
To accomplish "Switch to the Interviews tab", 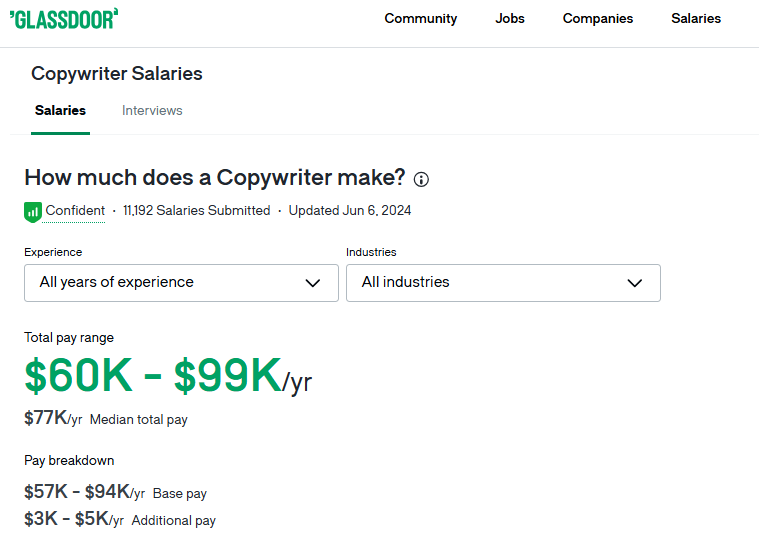I will tap(152, 110).
